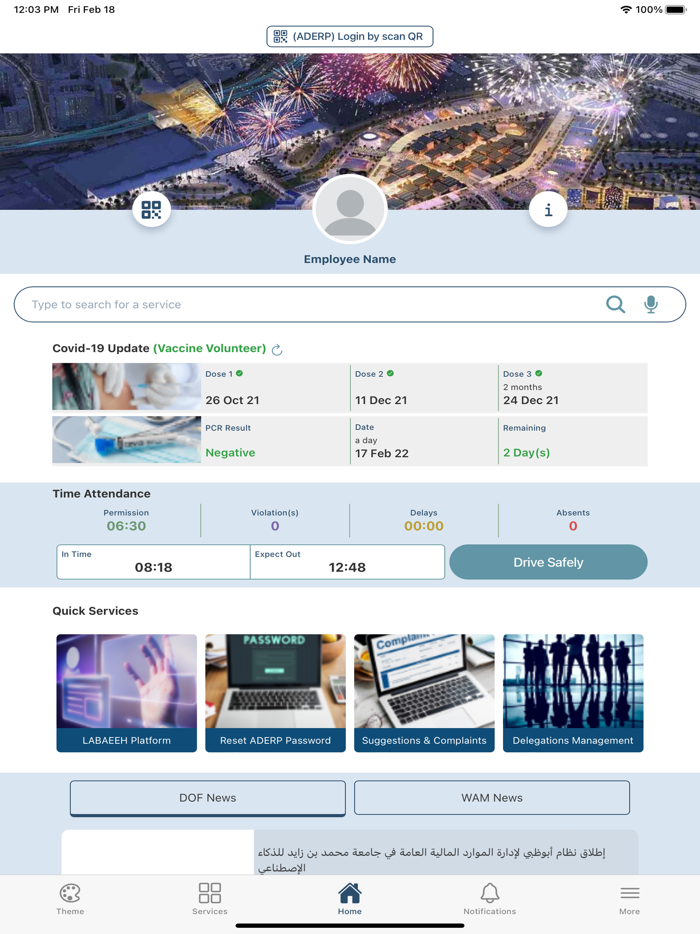Tap Vaccine Volunteer green label
Screen dimensions: 700x934
pos(210,348)
